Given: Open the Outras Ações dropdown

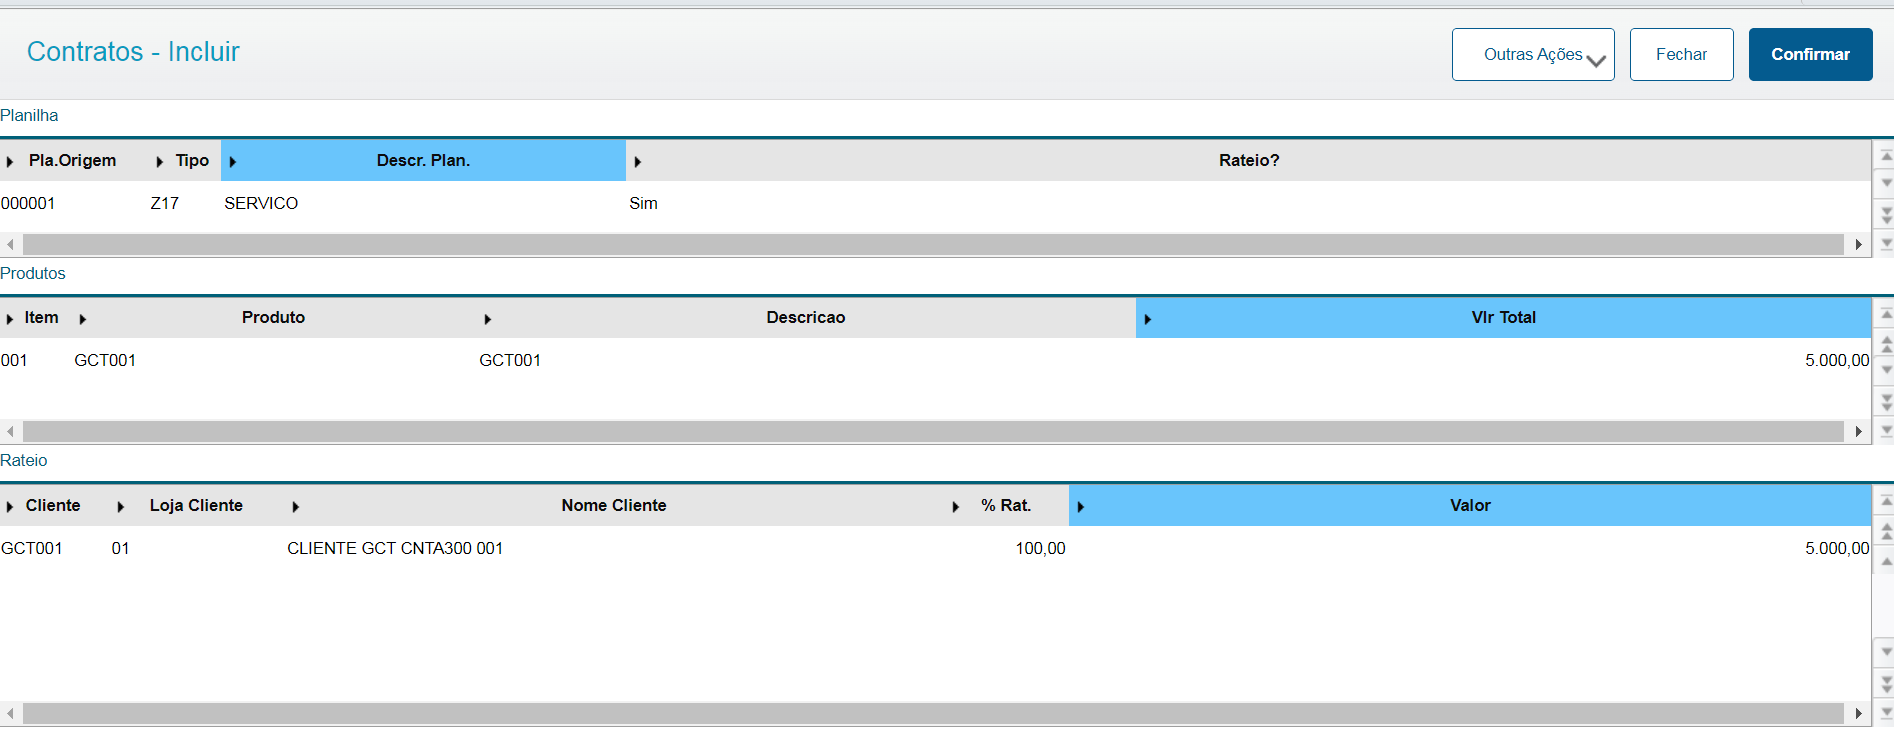Looking at the screenshot, I should click(x=1533, y=55).
